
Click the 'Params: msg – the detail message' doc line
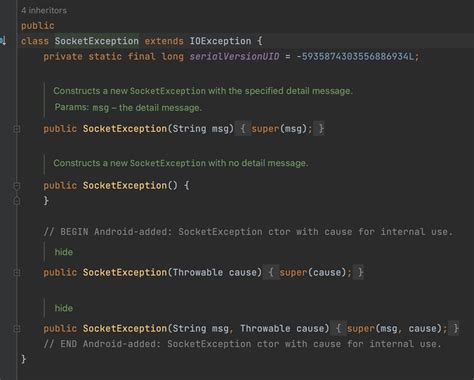click(x=128, y=107)
